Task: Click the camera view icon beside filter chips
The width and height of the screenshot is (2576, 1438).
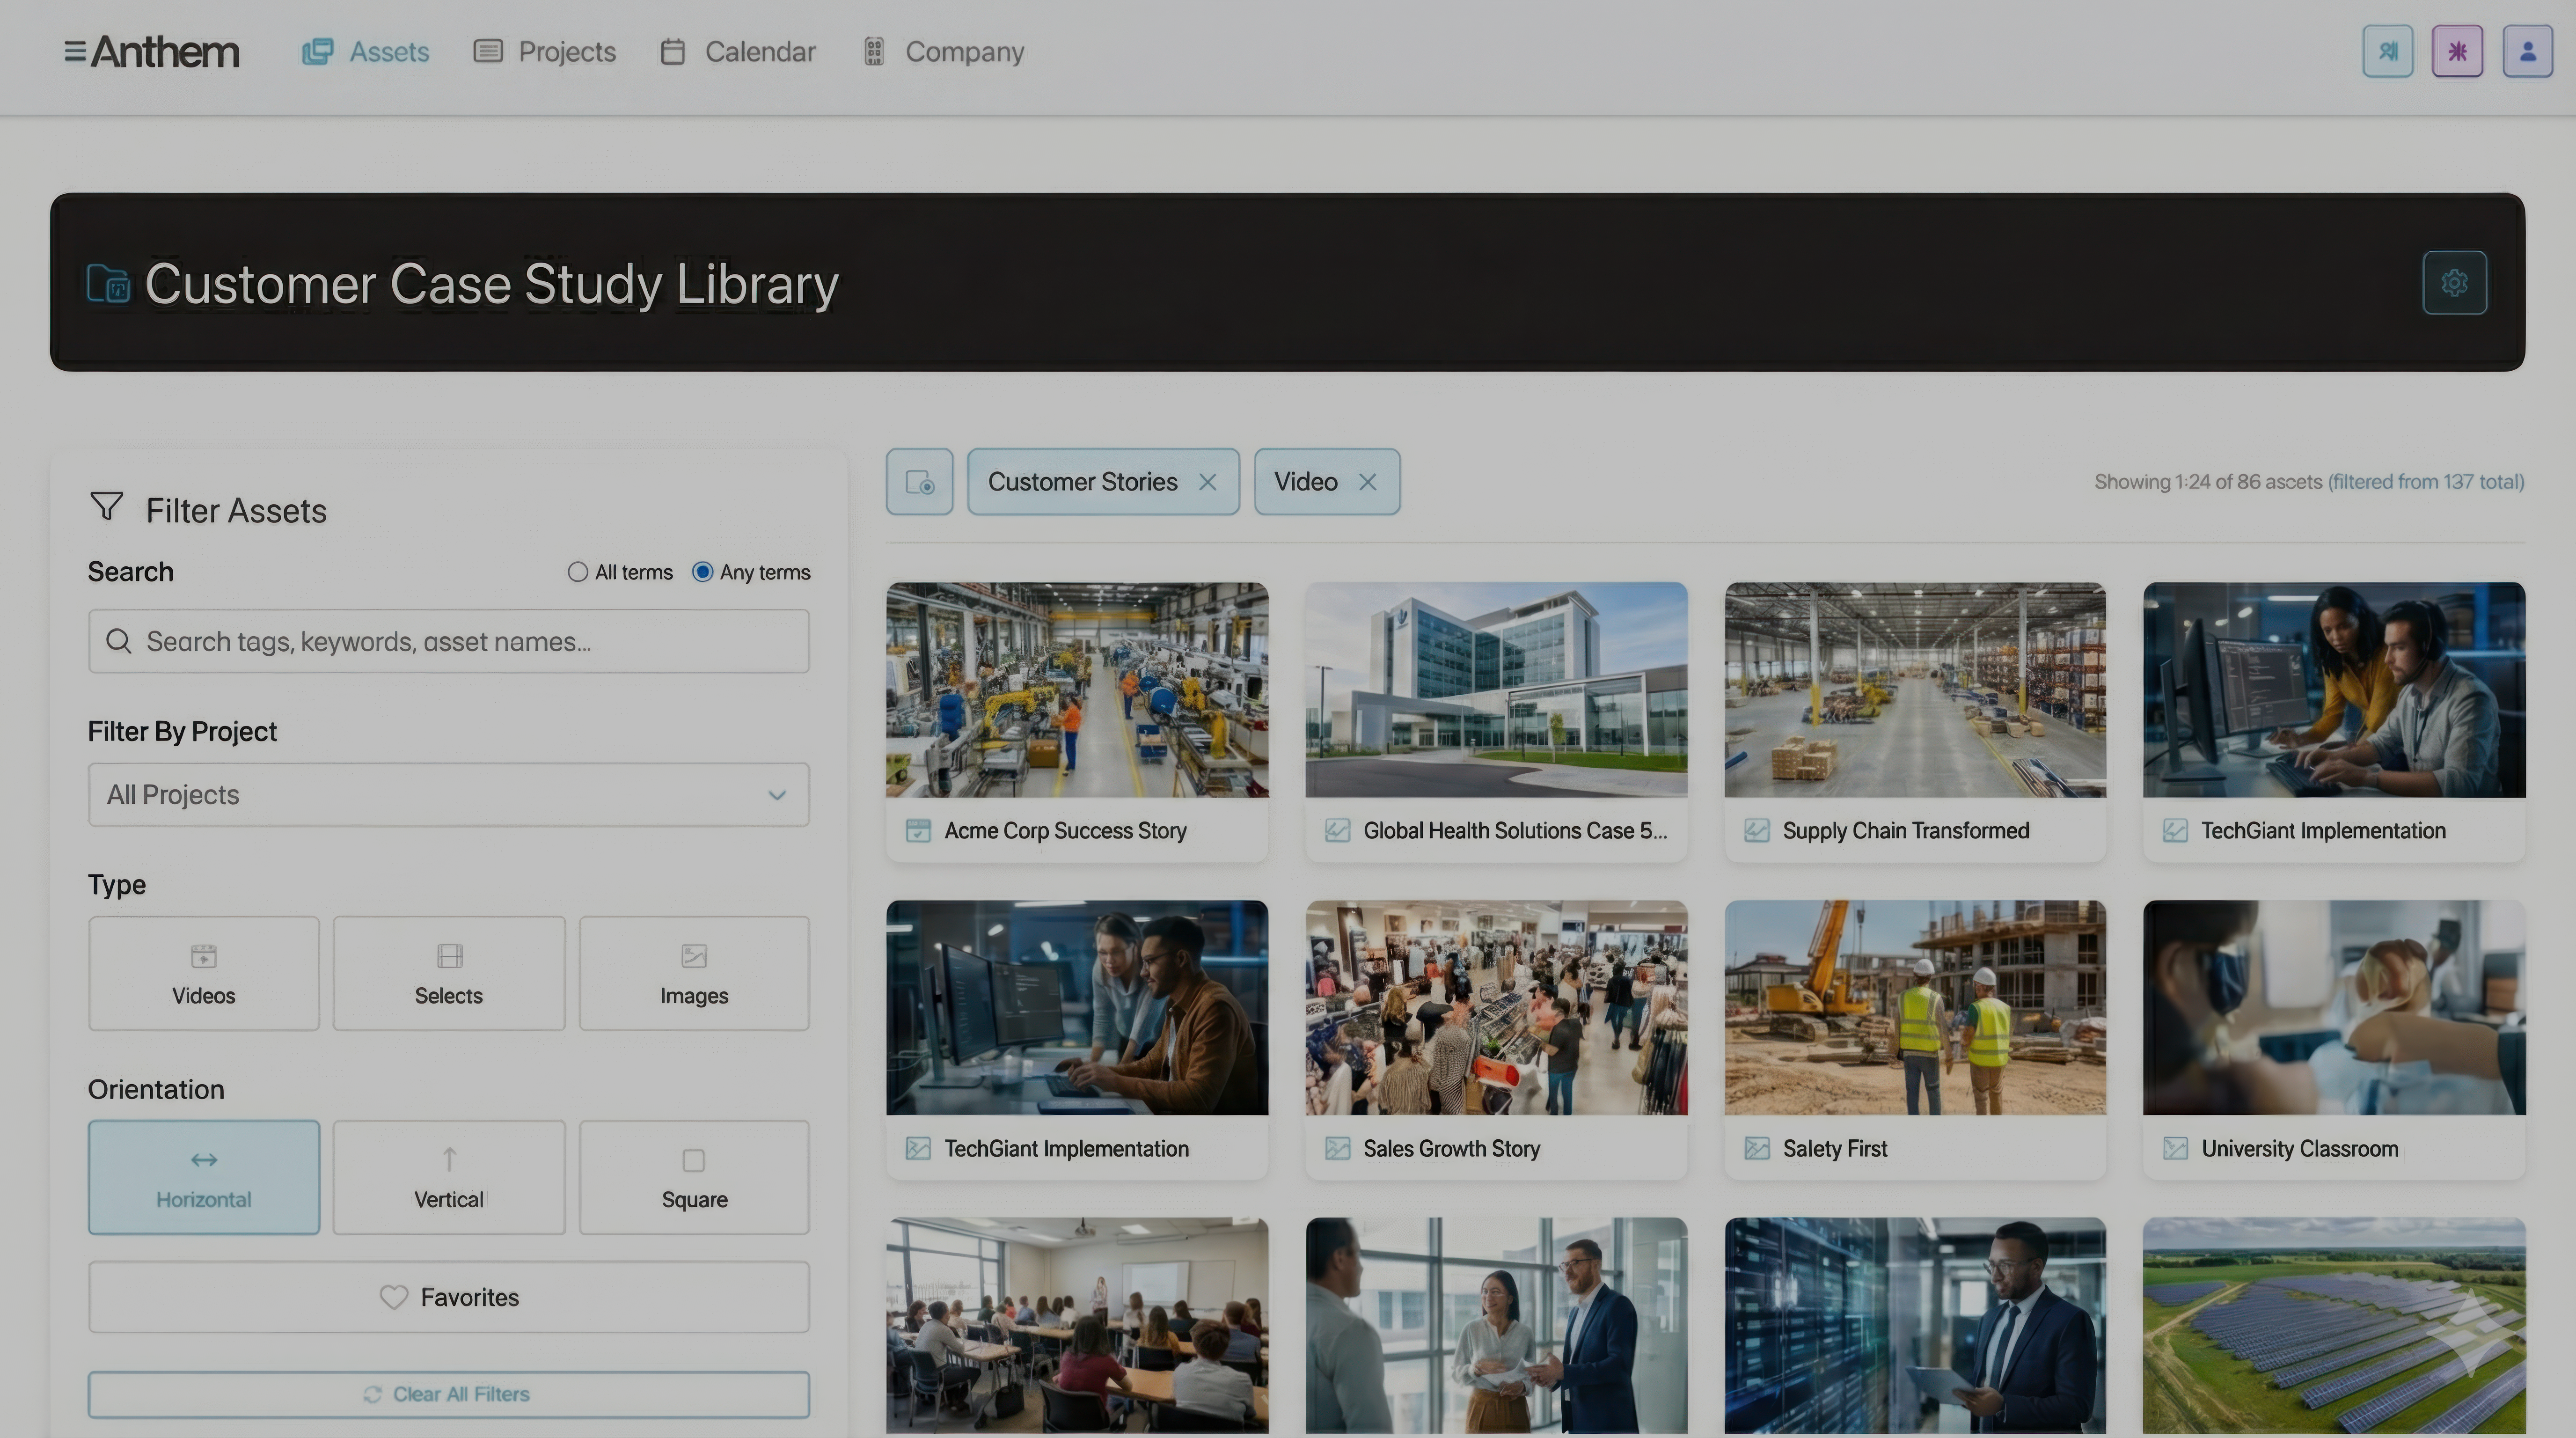Action: pos(919,481)
